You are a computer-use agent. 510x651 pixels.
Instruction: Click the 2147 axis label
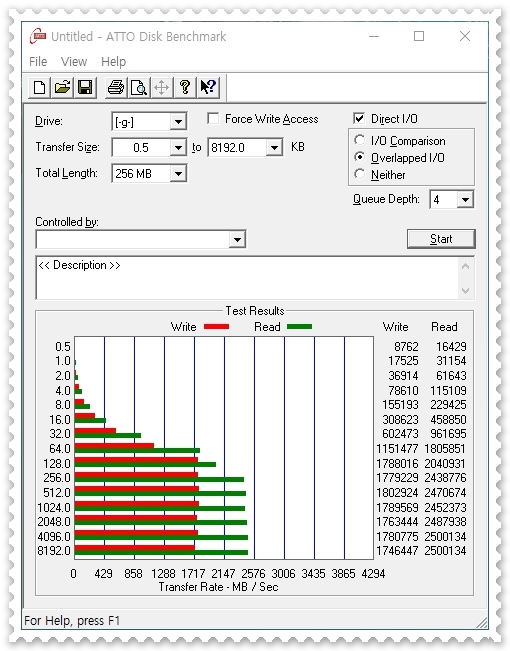223,574
